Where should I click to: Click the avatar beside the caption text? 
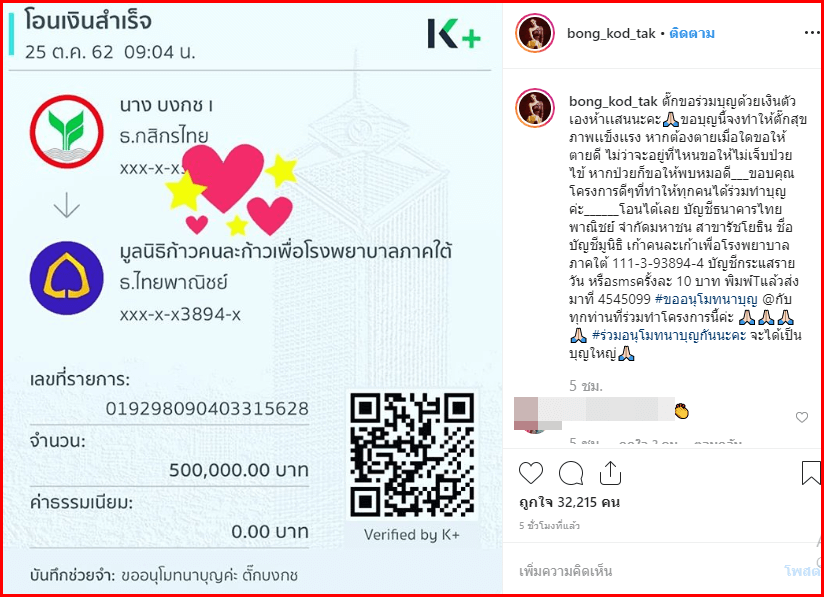pyautogui.click(x=534, y=108)
